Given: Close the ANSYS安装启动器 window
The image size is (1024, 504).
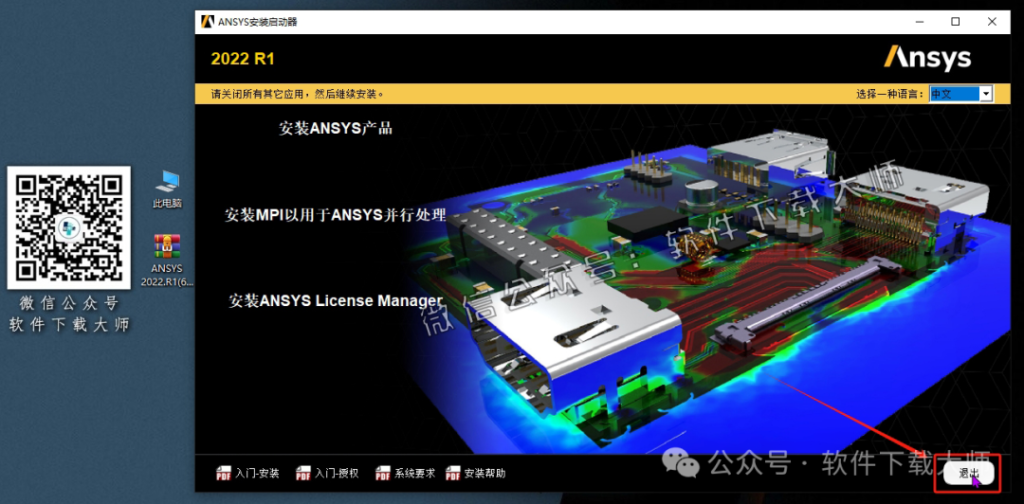Looking at the screenshot, I should pyautogui.click(x=992, y=22).
